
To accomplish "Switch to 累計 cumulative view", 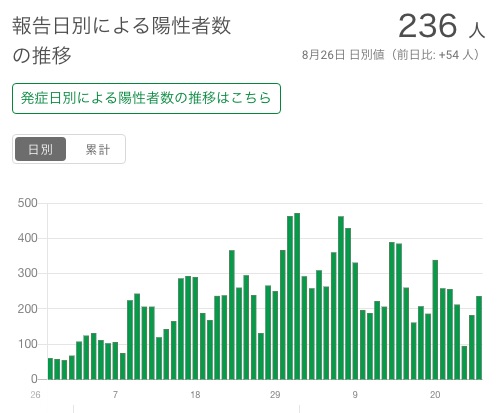I will click(97, 149).
